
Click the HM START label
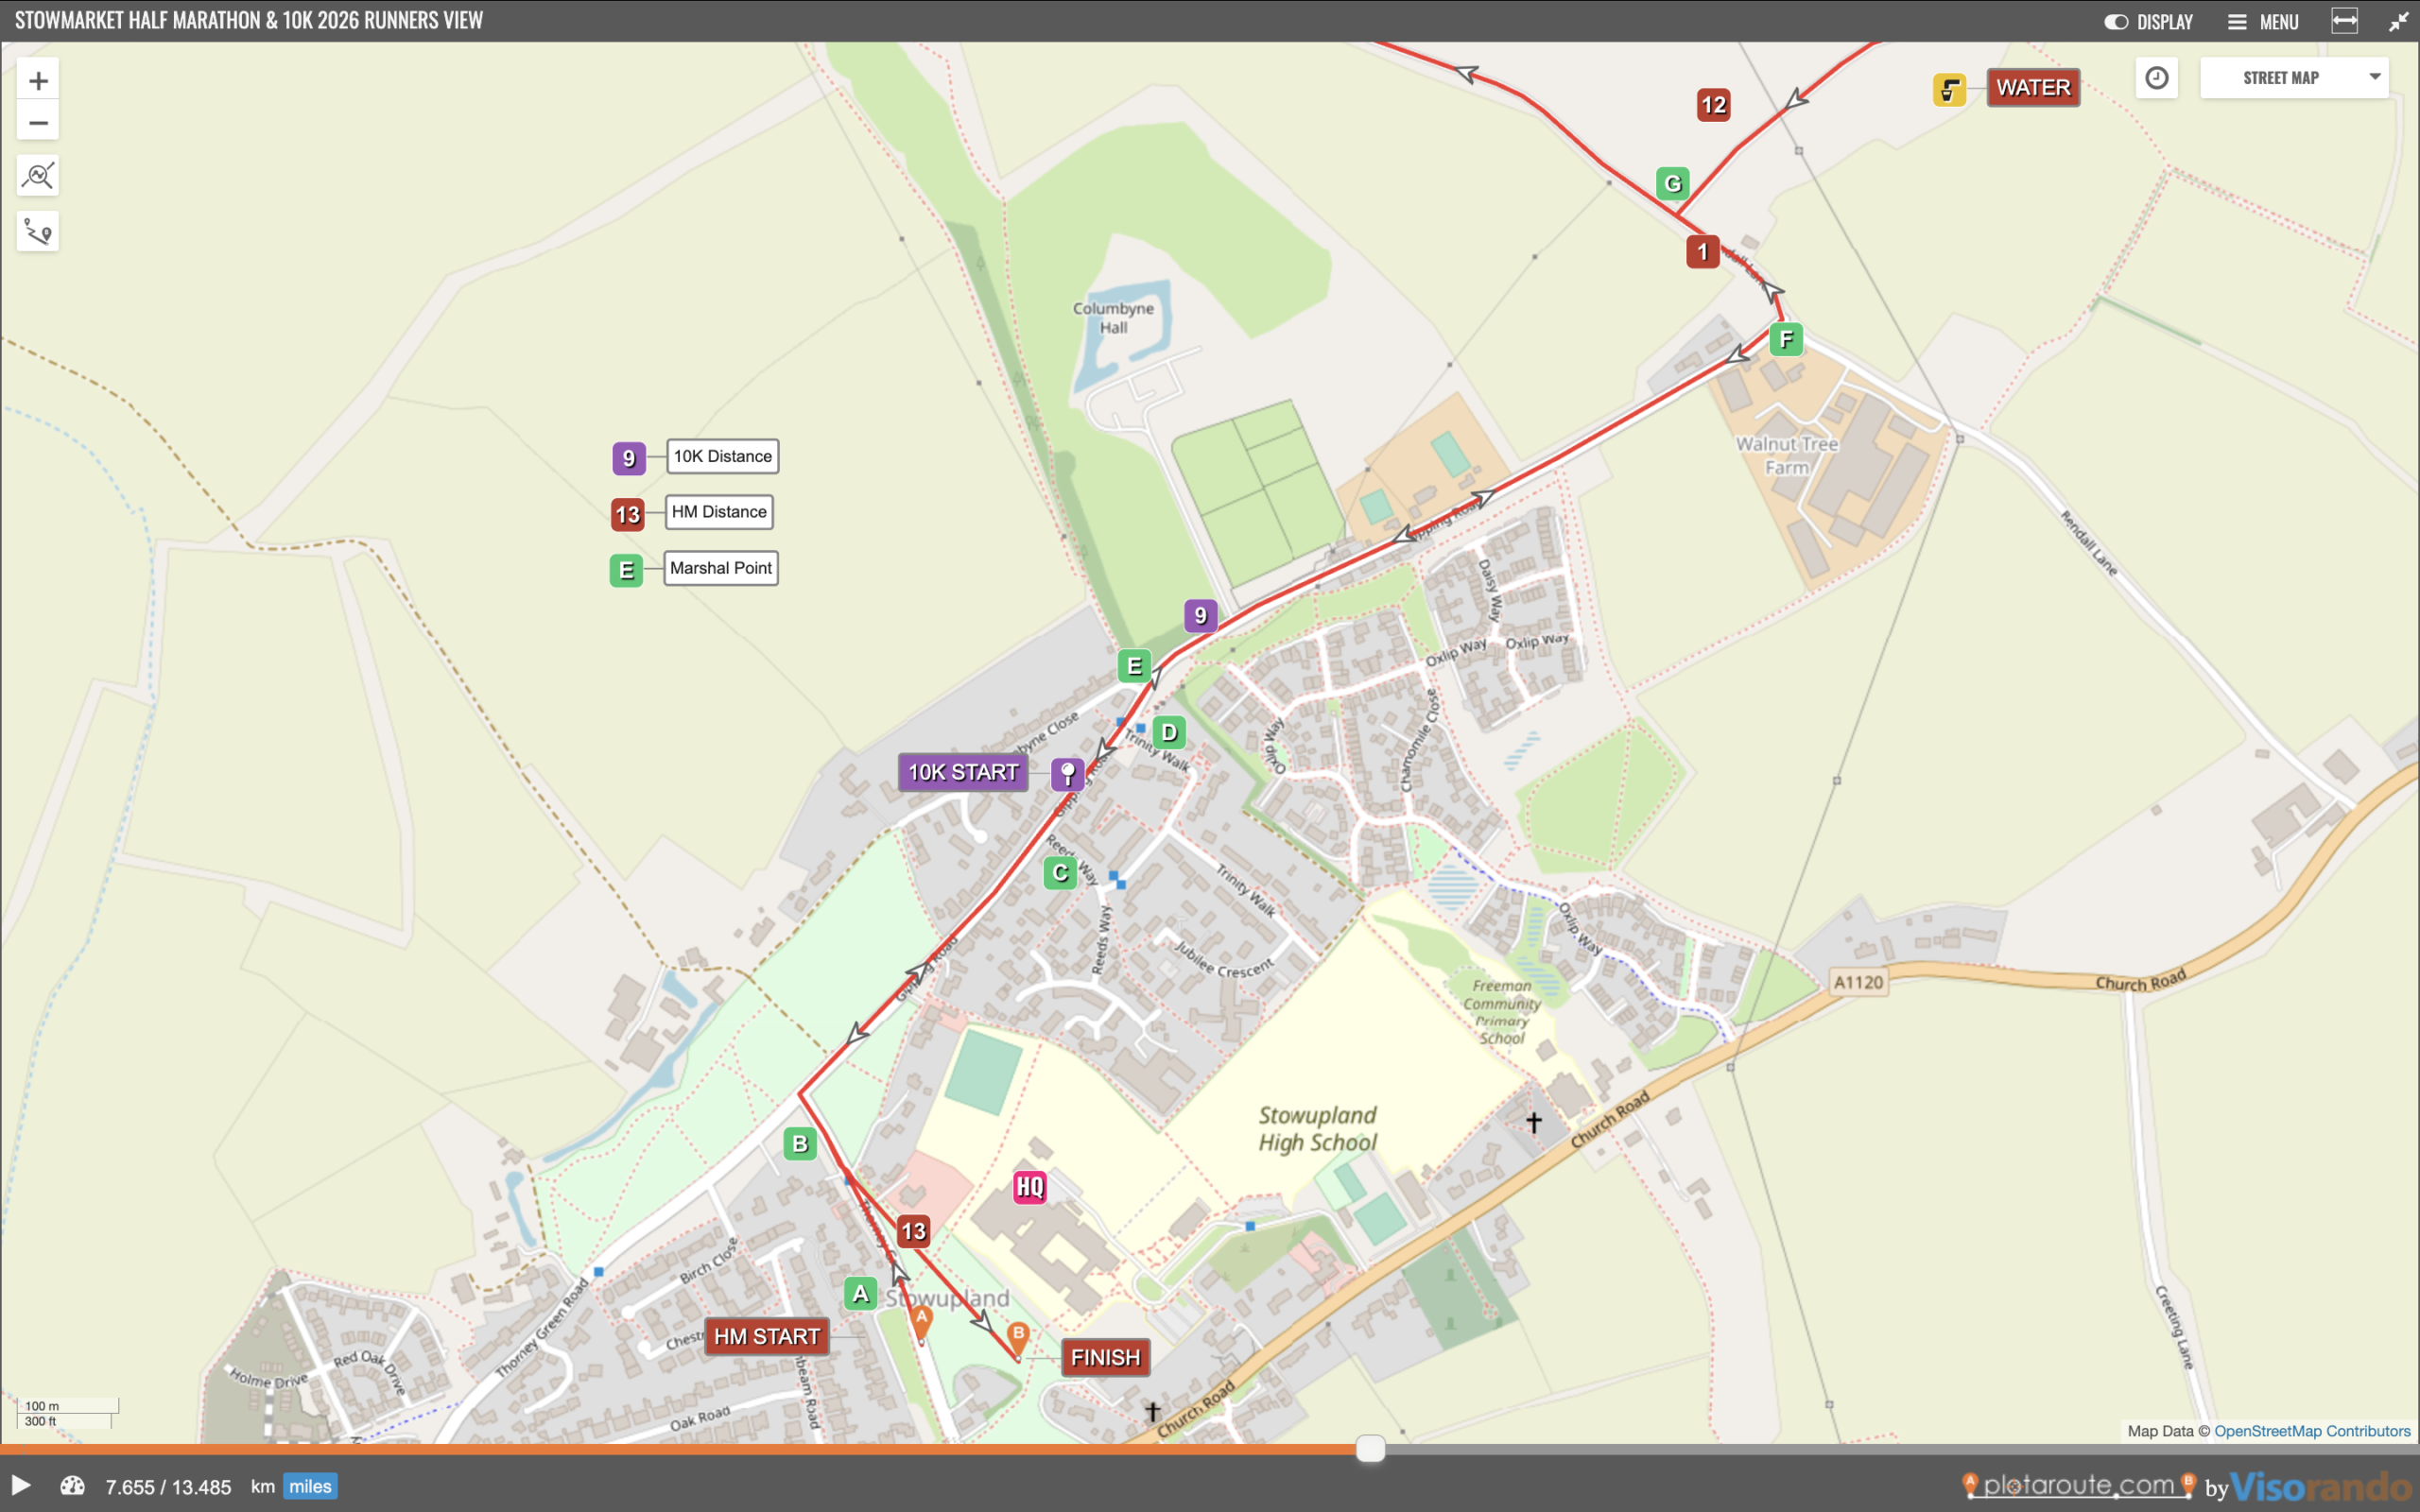(767, 1336)
